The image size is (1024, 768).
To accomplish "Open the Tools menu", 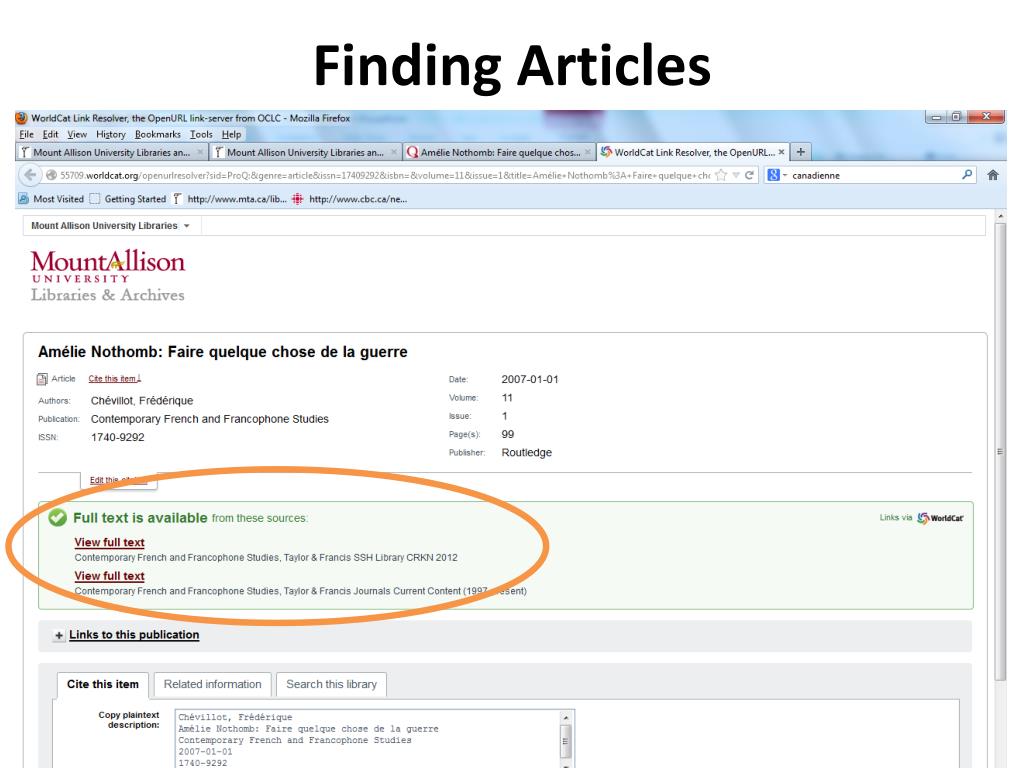I will pos(201,134).
